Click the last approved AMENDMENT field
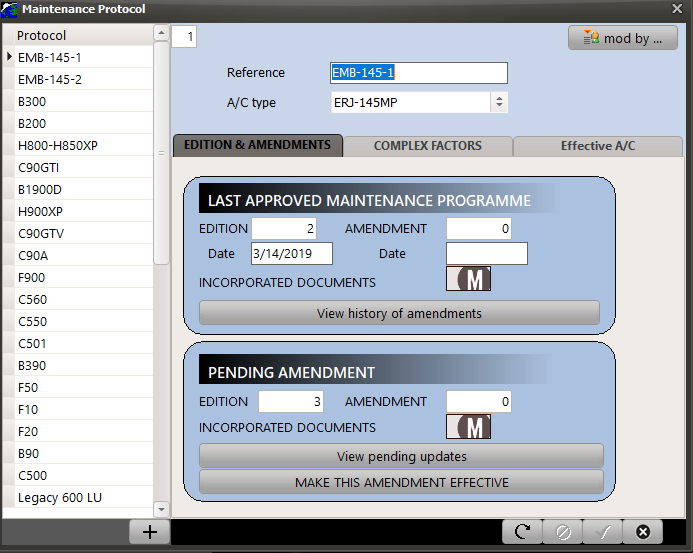The height and width of the screenshot is (553, 693). (479, 229)
